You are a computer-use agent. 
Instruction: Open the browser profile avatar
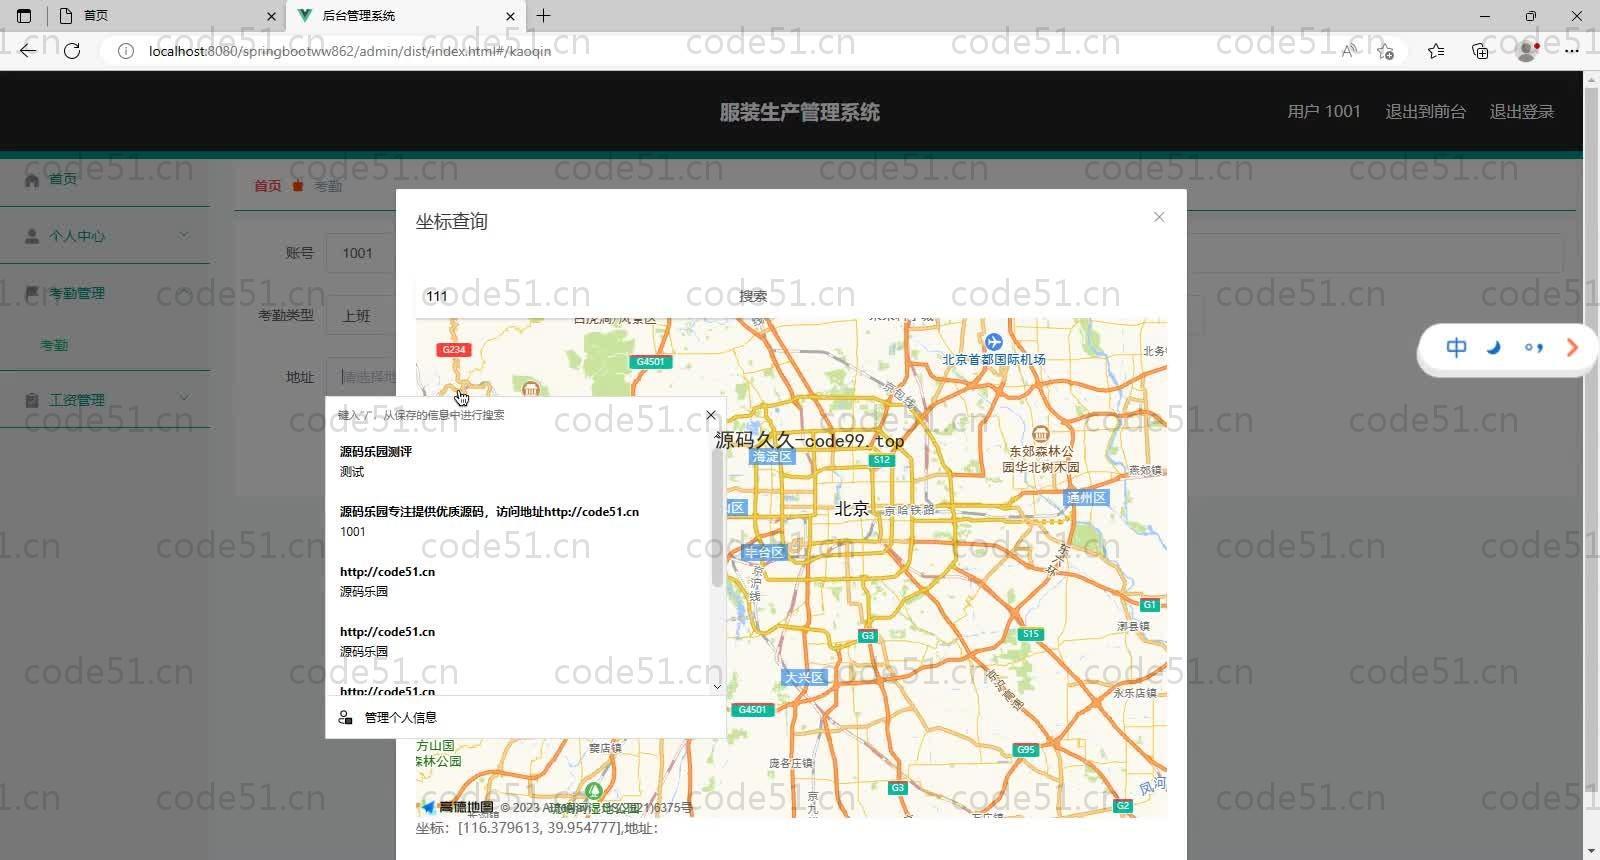pos(1527,51)
